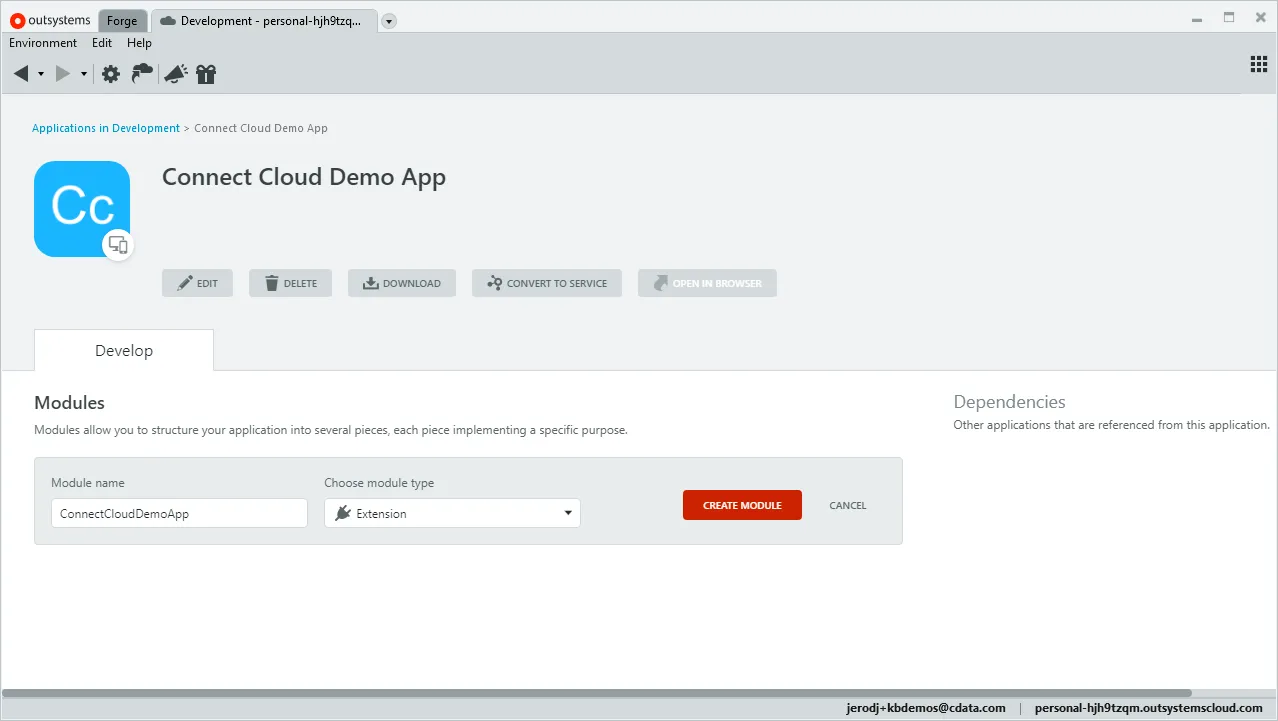Open the Applications in Development breadcrumb link
Image resolution: width=1278 pixels, height=721 pixels.
[105, 128]
